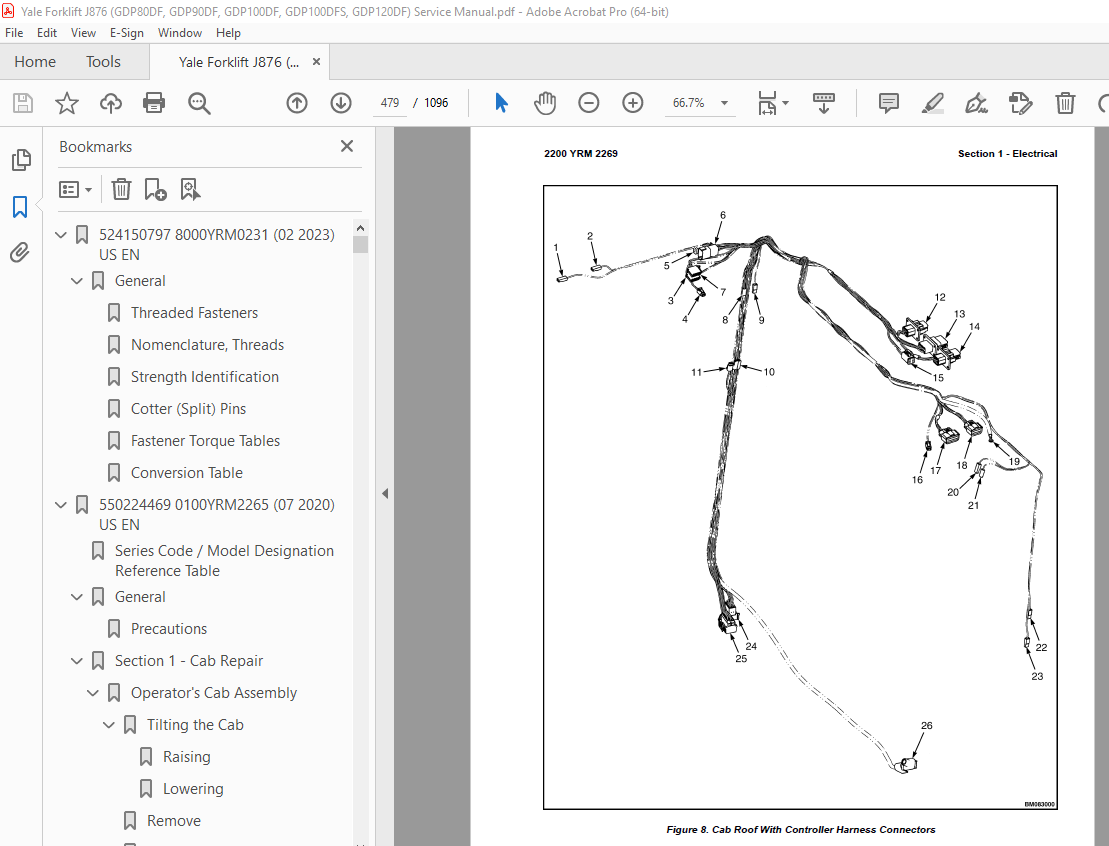
Task: Collapse the navigation pane arrow
Action: coord(385,494)
